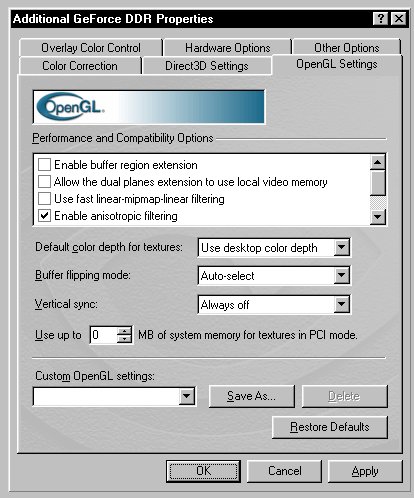The height and width of the screenshot is (498, 414).
Task: Enable buffer region extension checkbox
Action: (44, 165)
